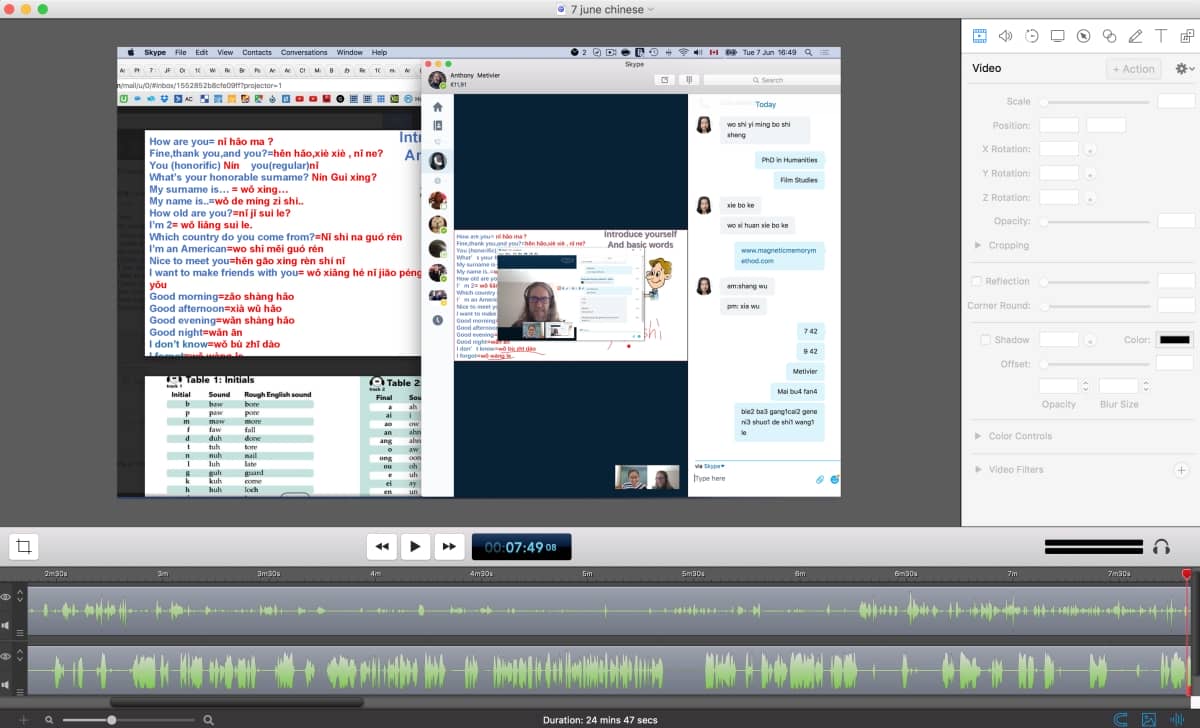Open the Text properties panel

click(1161, 37)
